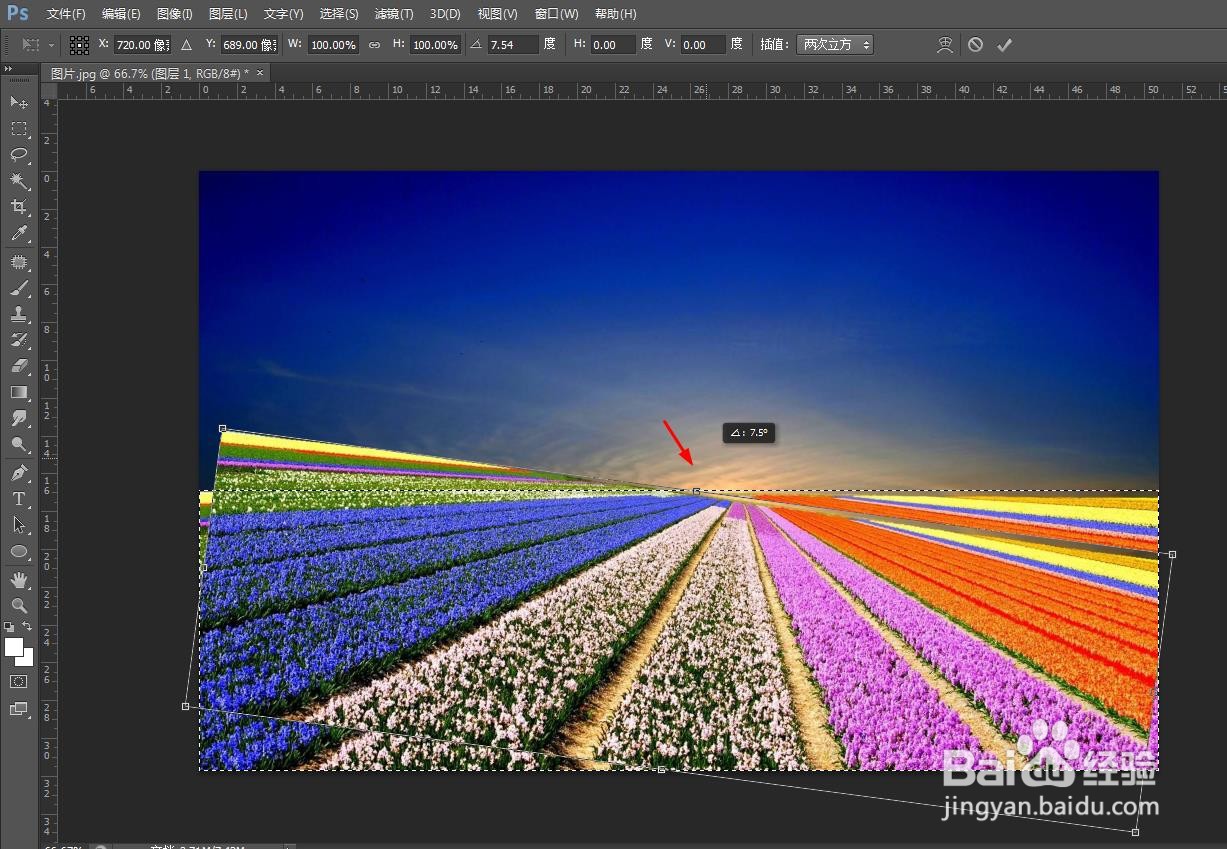Image resolution: width=1227 pixels, height=849 pixels.
Task: Select the Rectangular Marquee tool
Action: (x=19, y=128)
